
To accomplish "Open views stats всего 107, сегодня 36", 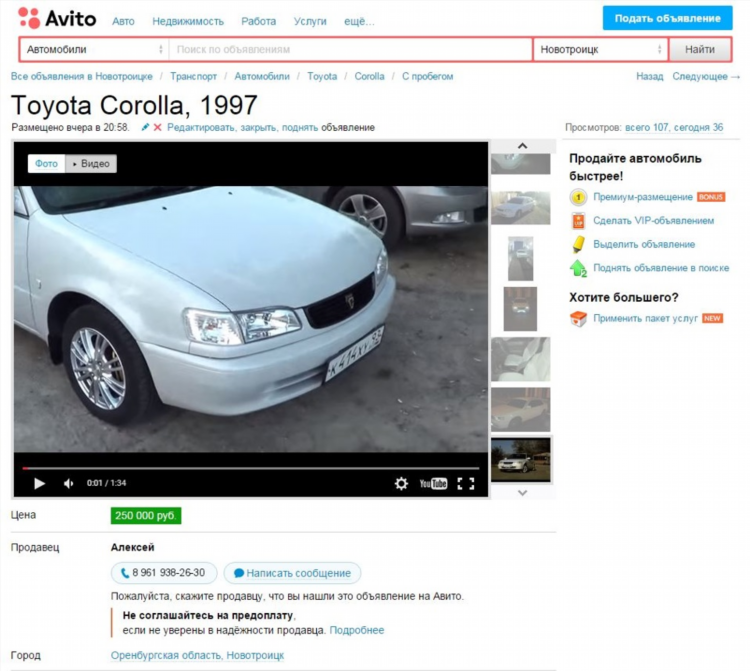I will [x=674, y=128].
